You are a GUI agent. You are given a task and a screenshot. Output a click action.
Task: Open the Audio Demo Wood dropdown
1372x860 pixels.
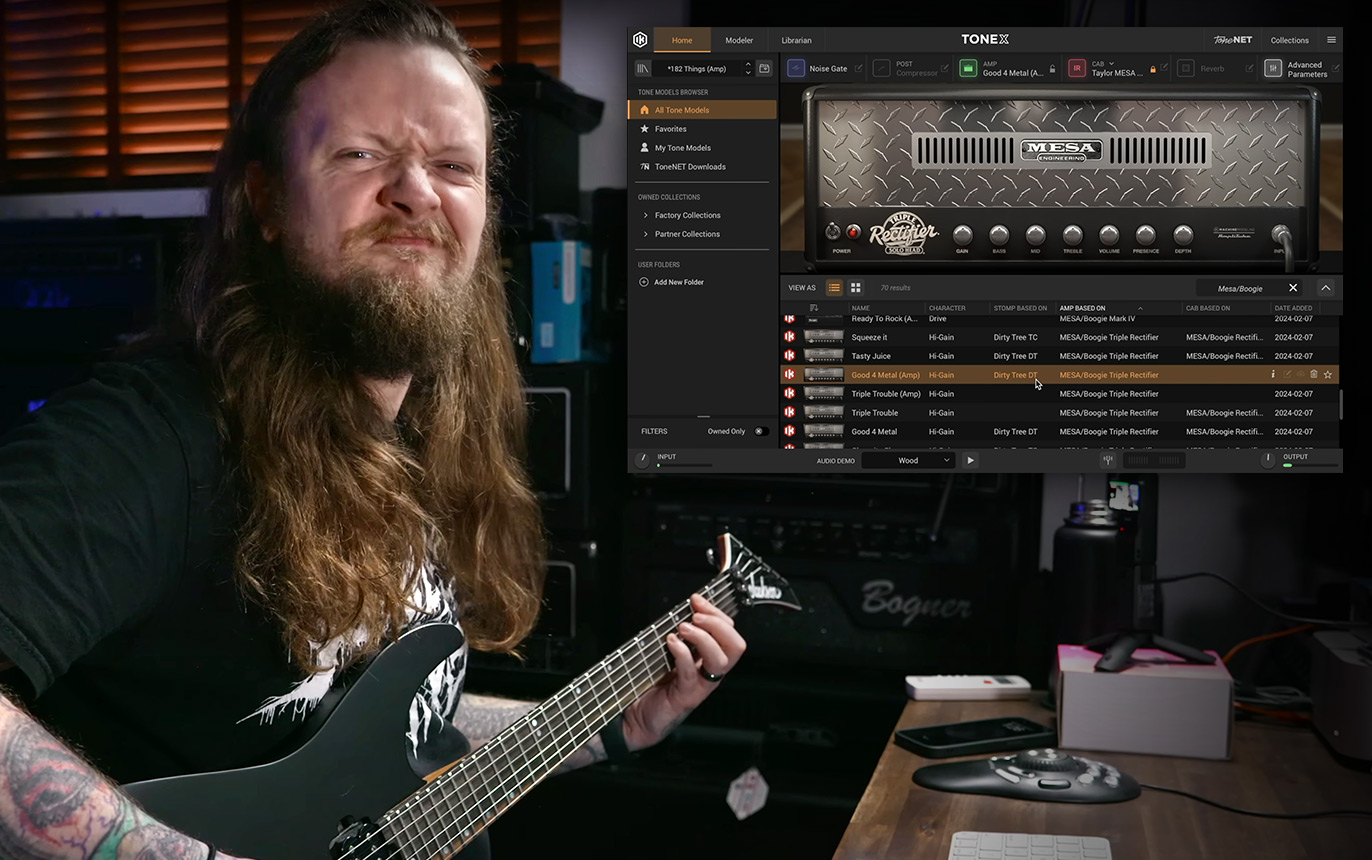coord(909,460)
